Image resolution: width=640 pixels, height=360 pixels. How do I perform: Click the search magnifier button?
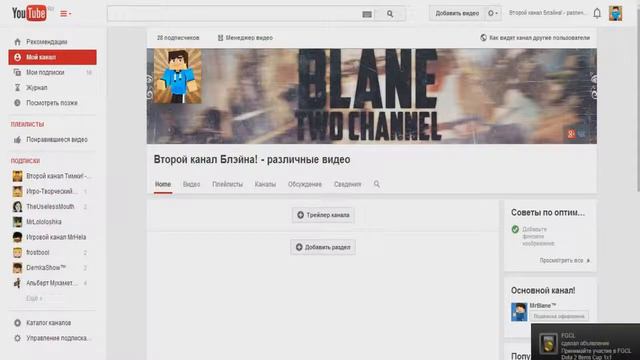(390, 14)
